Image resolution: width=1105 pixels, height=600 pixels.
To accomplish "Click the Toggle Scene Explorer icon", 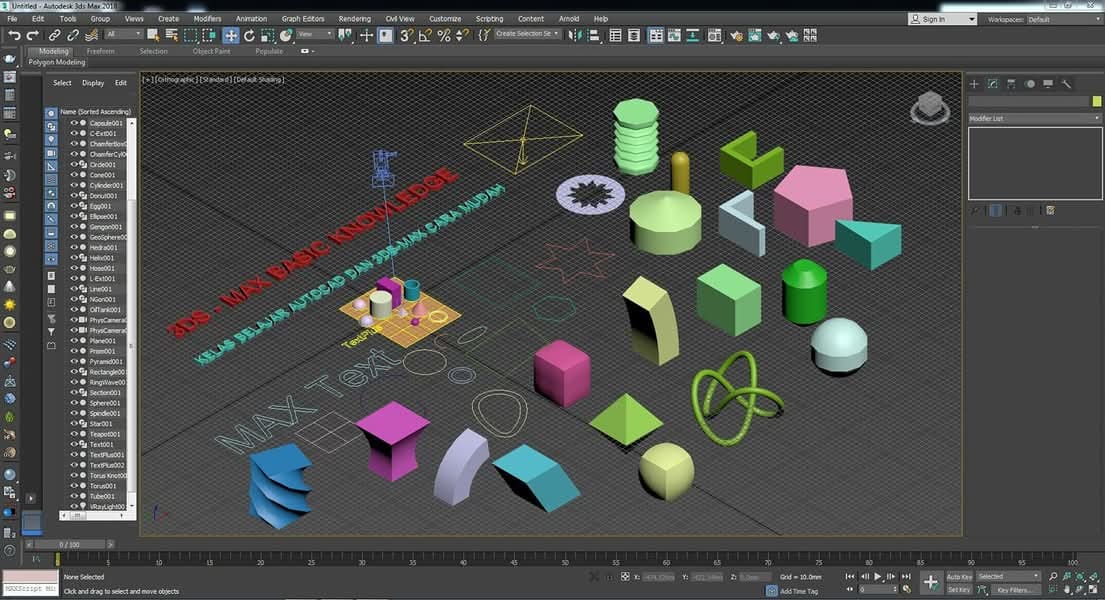I will click(x=615, y=35).
